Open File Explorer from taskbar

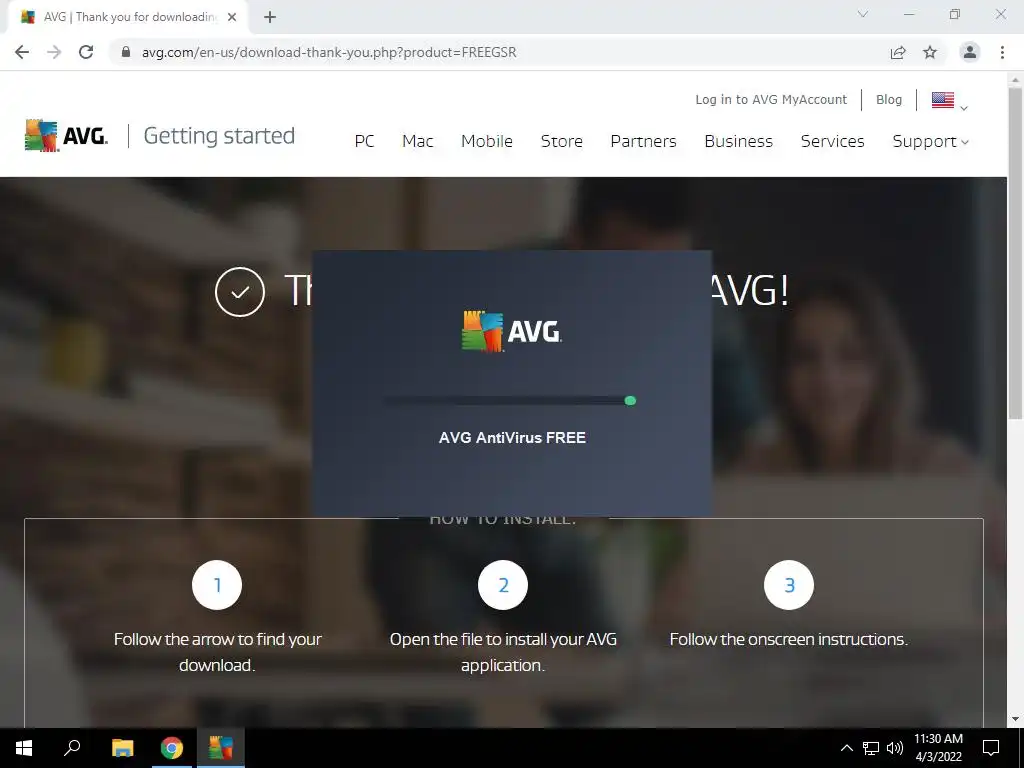coord(122,748)
